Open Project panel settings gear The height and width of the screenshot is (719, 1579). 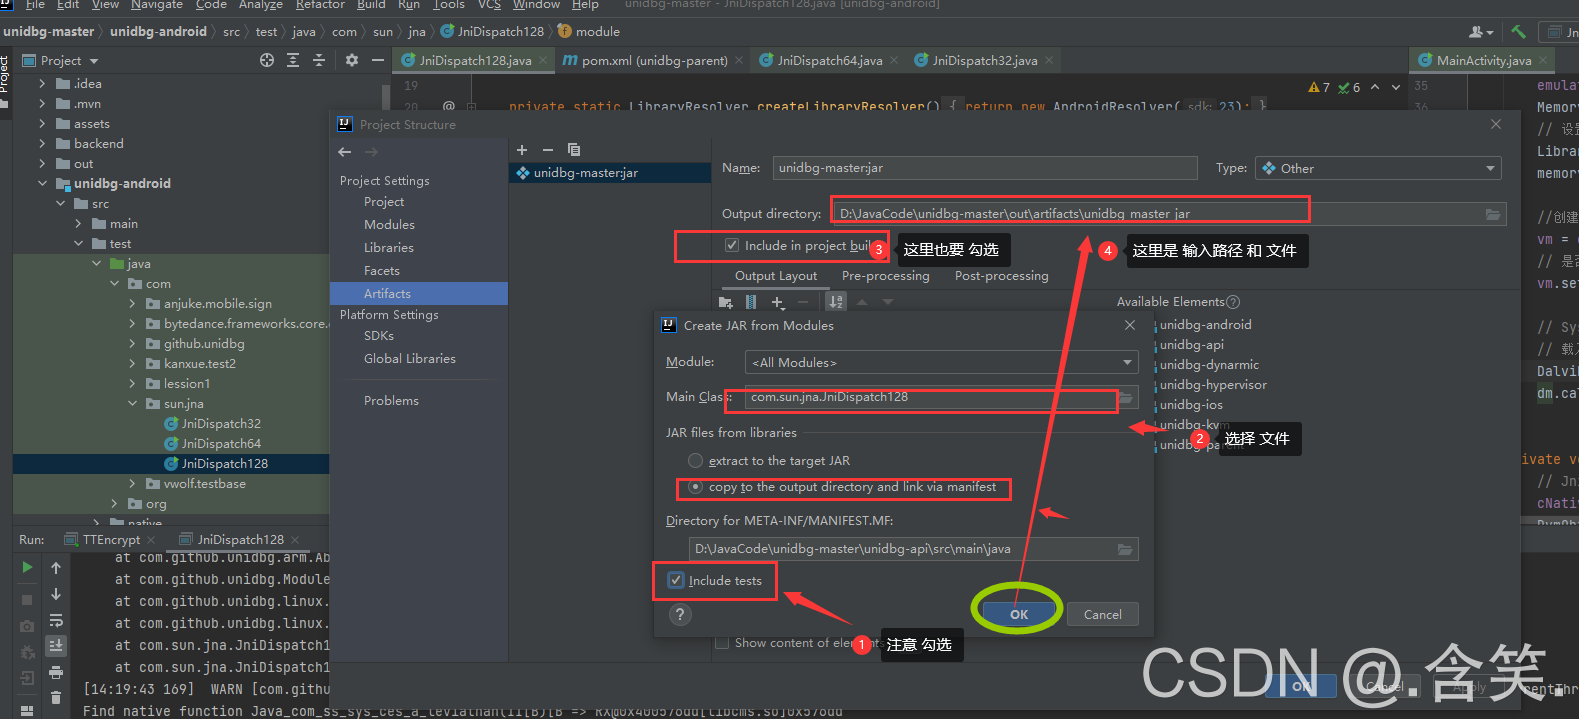coord(352,60)
